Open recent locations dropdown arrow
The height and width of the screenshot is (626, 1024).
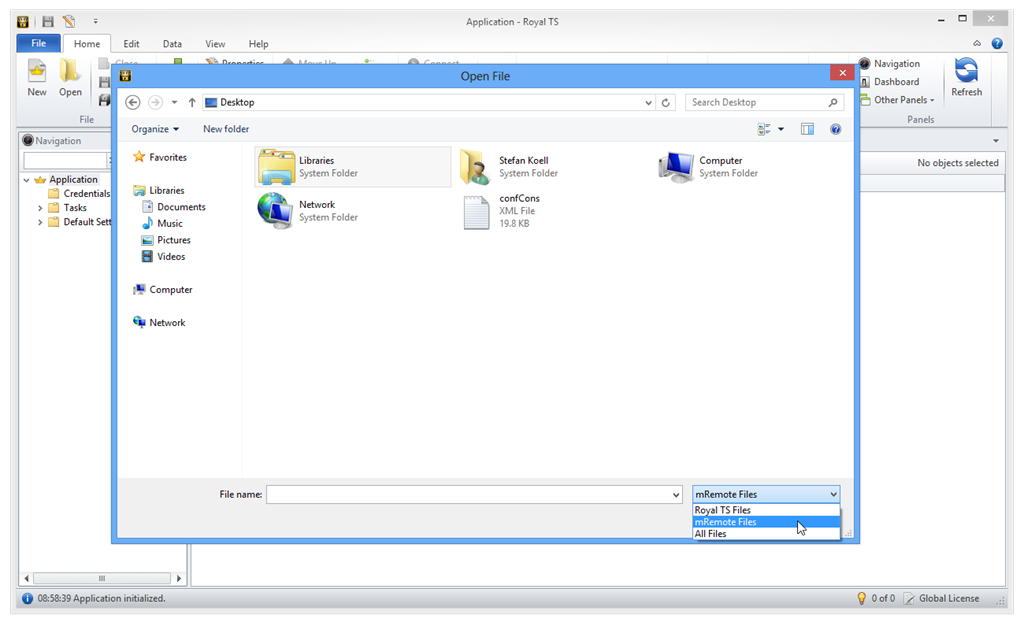tap(174, 102)
